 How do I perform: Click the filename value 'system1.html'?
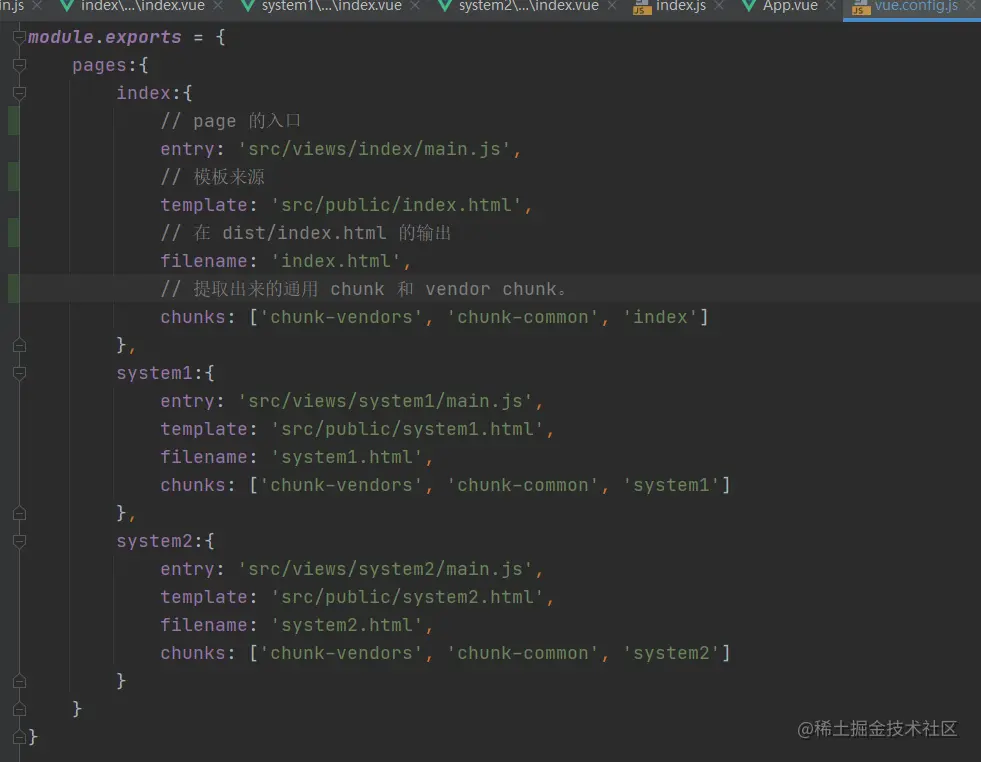coord(347,457)
